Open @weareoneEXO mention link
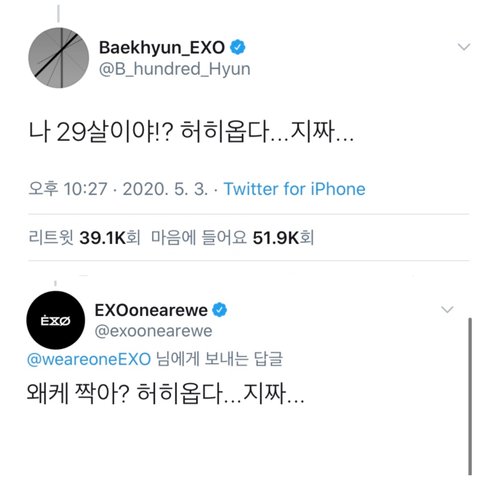This screenshot has height=480, width=480. coord(89,359)
